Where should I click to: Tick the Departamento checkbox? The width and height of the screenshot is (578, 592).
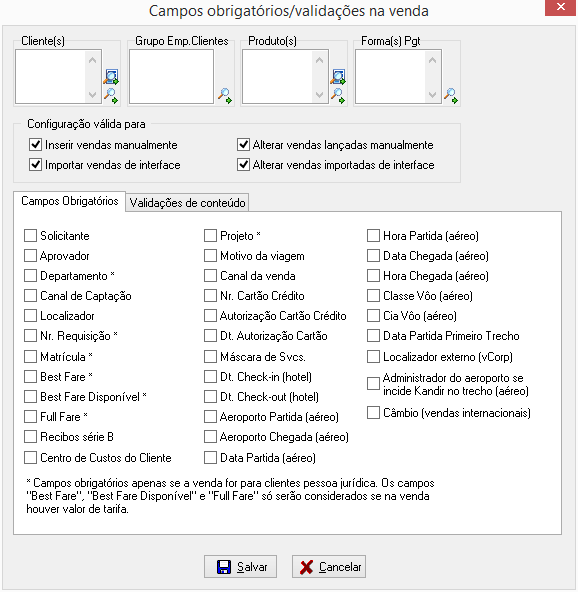coord(30,276)
